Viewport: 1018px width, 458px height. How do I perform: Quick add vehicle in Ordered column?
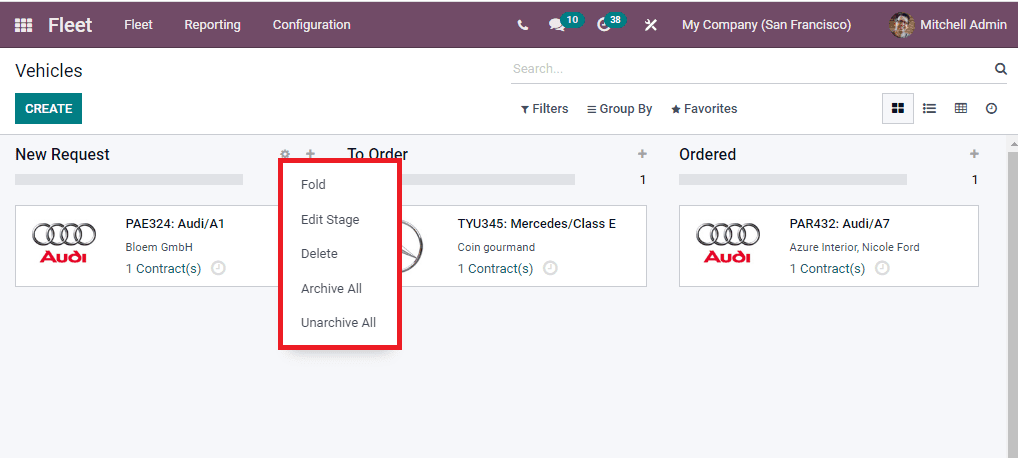click(x=974, y=154)
